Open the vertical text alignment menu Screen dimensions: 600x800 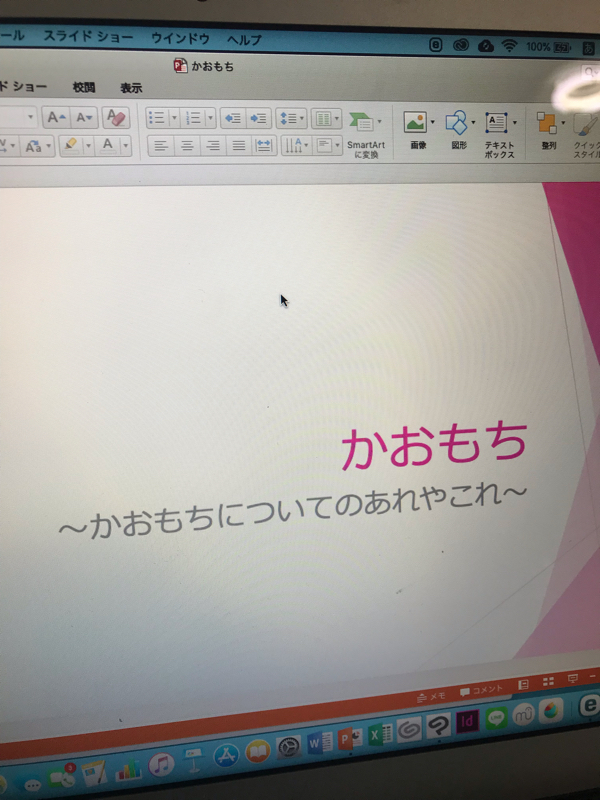[x=327, y=146]
